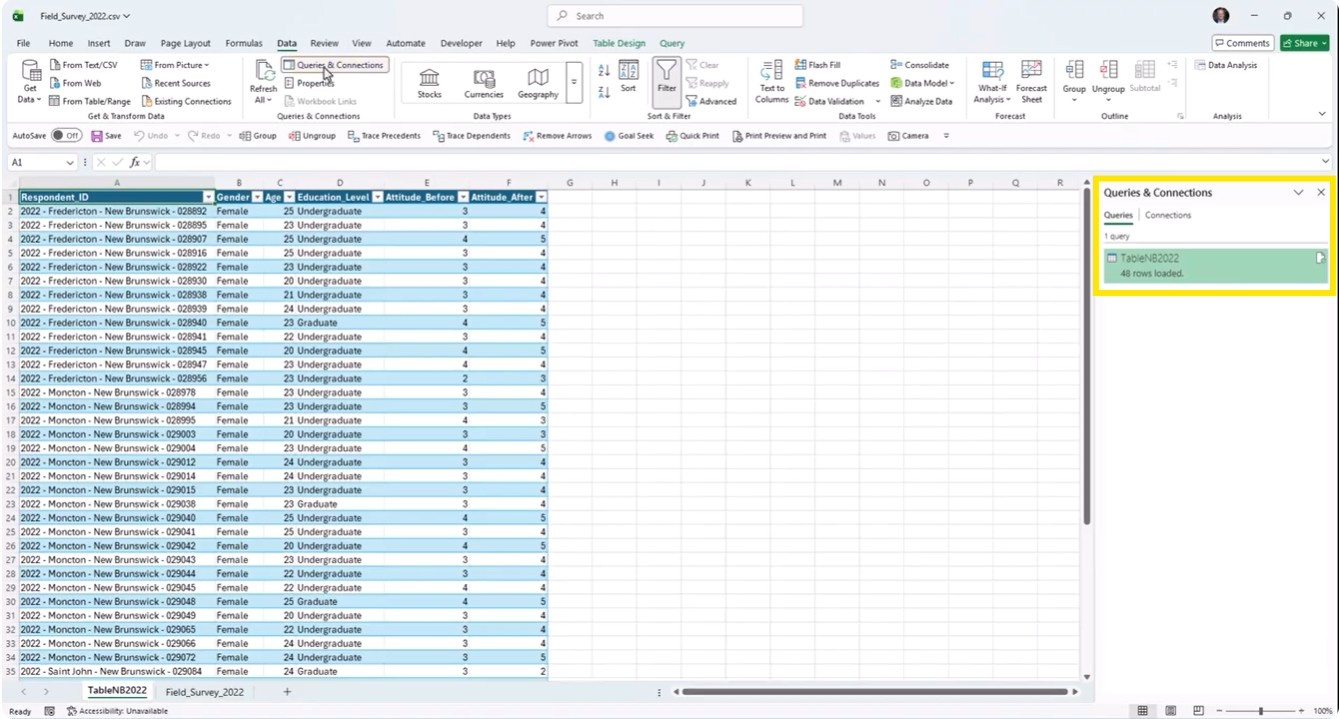
Task: Open Recent Sources
Action: tap(176, 83)
